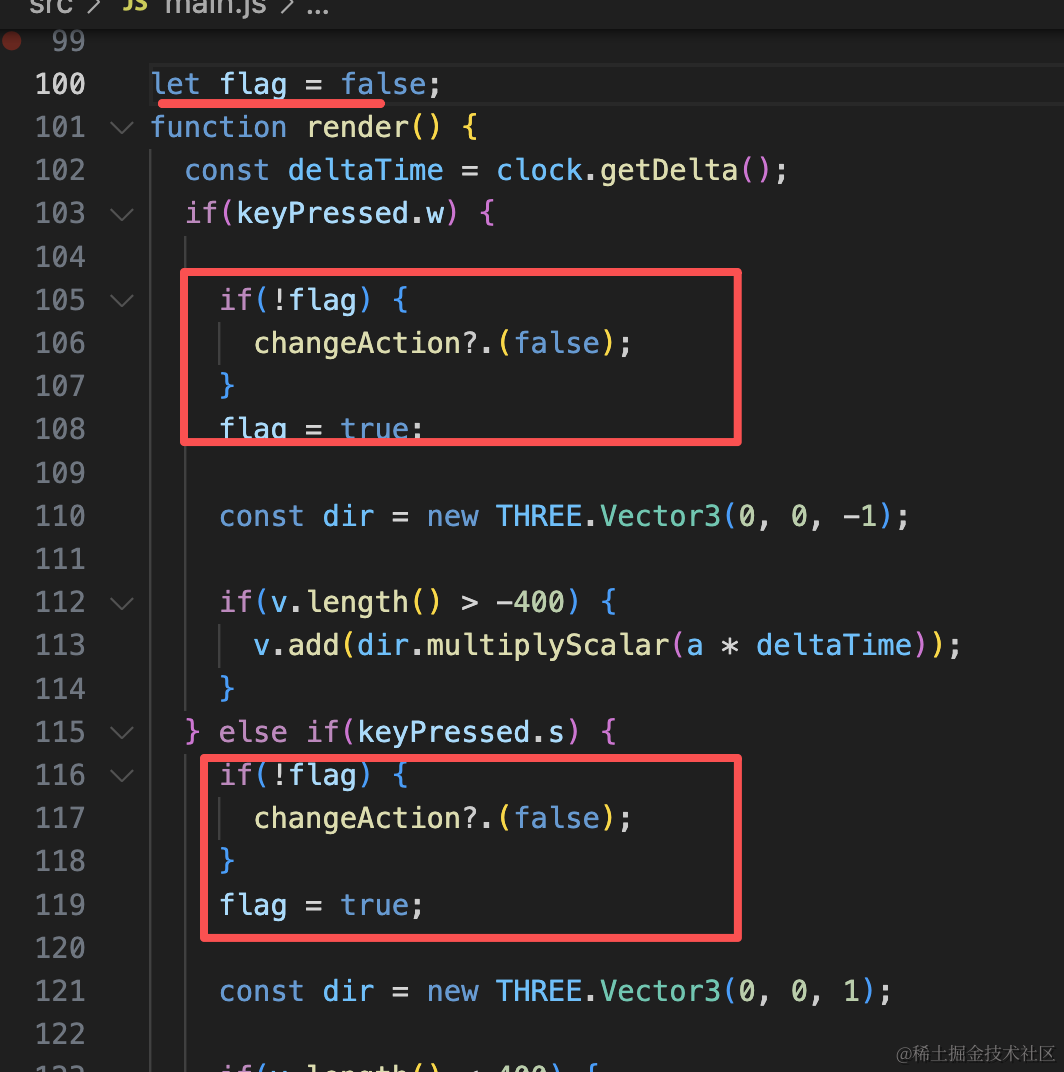Viewport: 1064px width, 1072px height.
Task: Fold the if(!flag) block at line 116
Action: 122,776
